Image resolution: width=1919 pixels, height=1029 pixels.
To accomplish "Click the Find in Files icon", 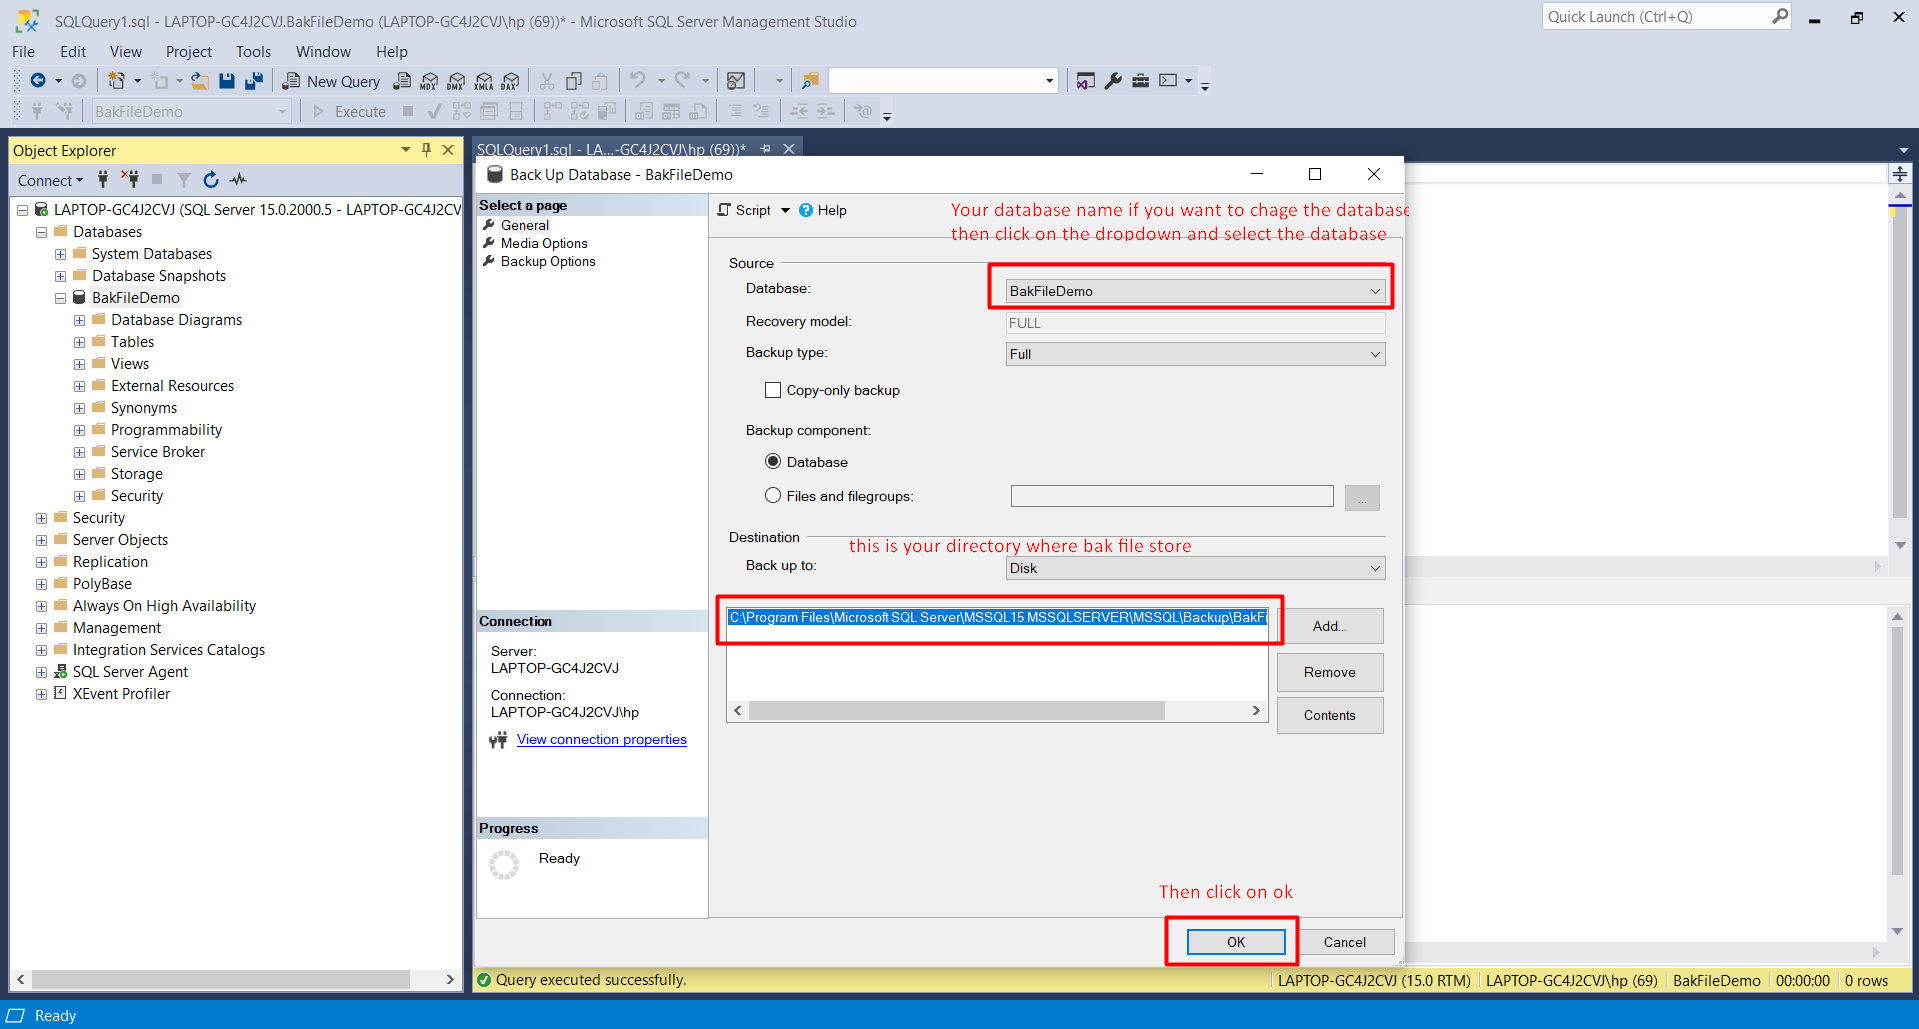I will 810,81.
